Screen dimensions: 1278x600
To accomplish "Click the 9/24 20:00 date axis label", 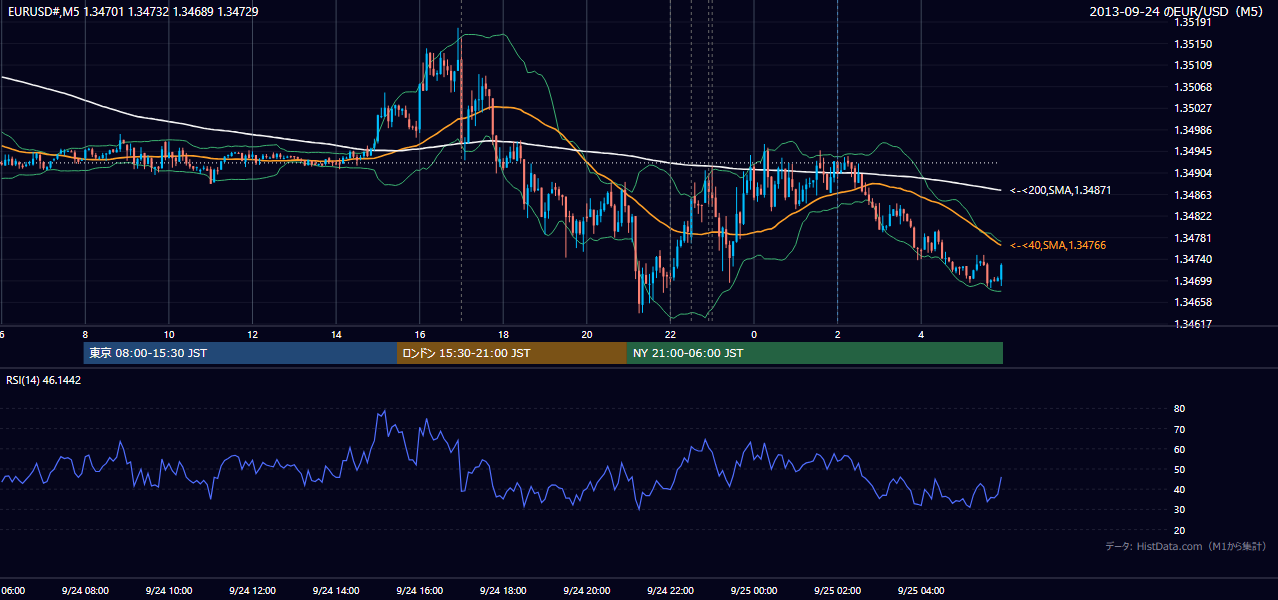I will [586, 591].
